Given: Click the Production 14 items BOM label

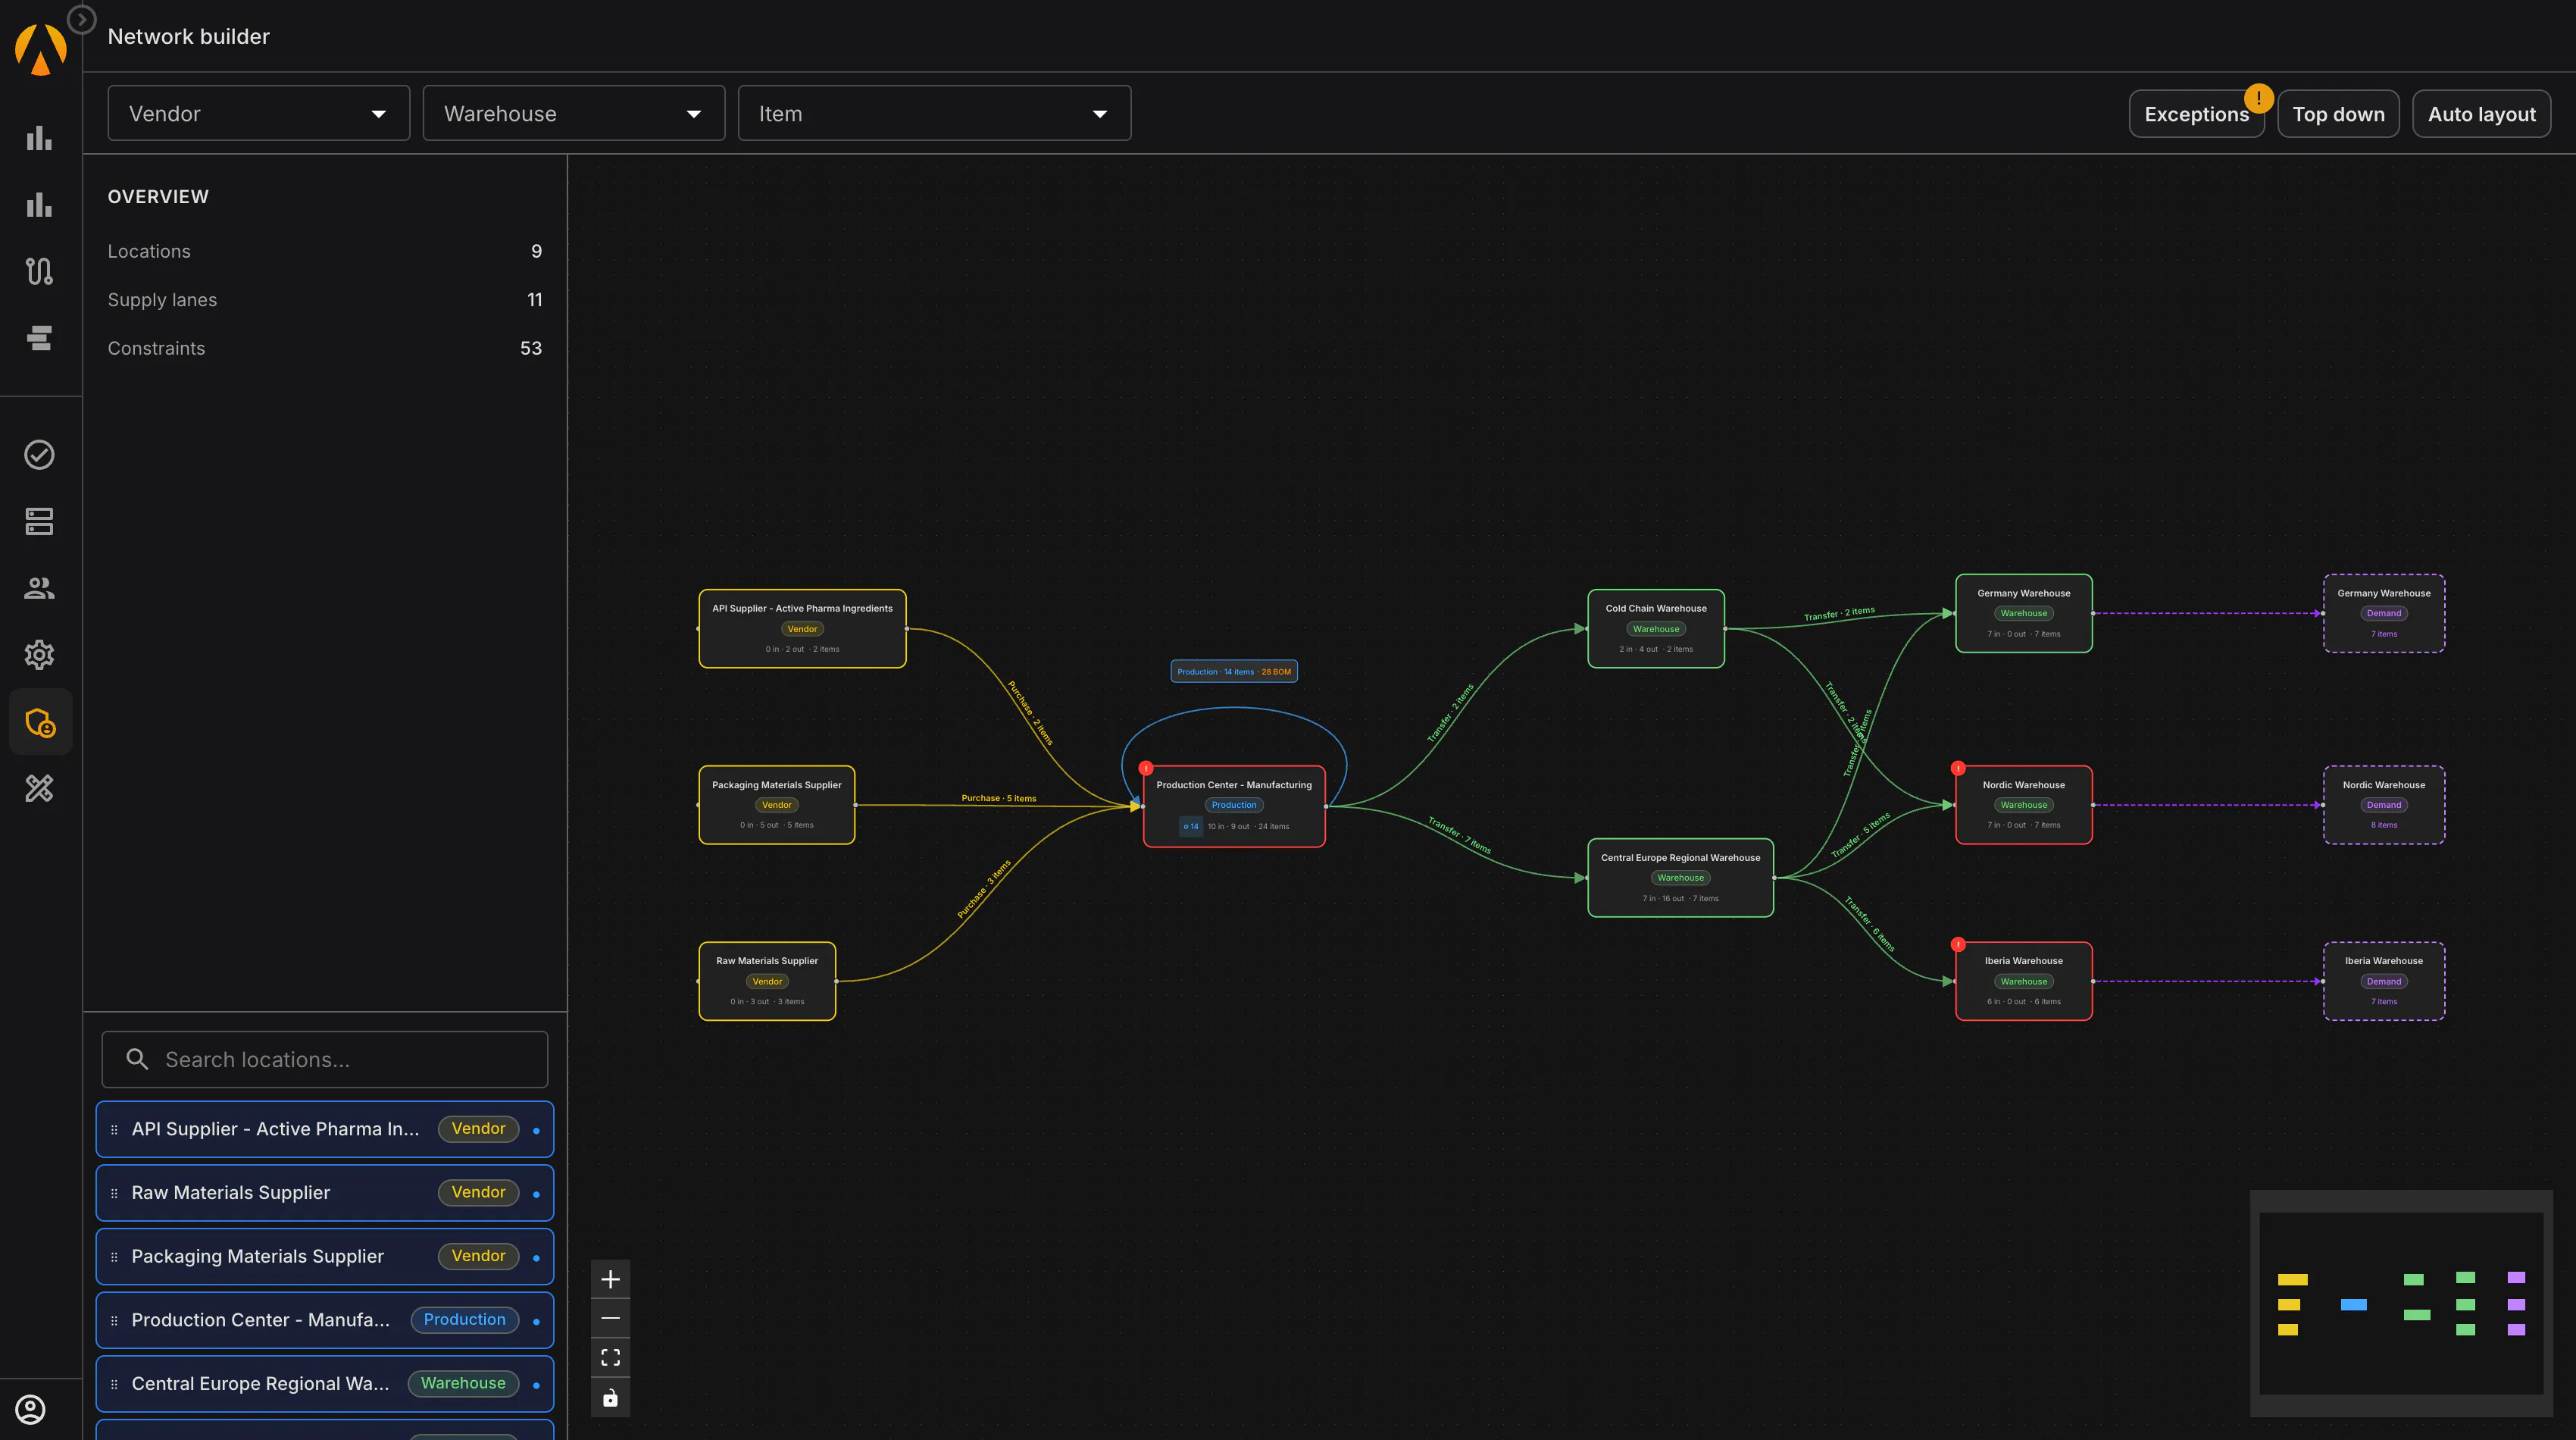Looking at the screenshot, I should pos(1234,671).
